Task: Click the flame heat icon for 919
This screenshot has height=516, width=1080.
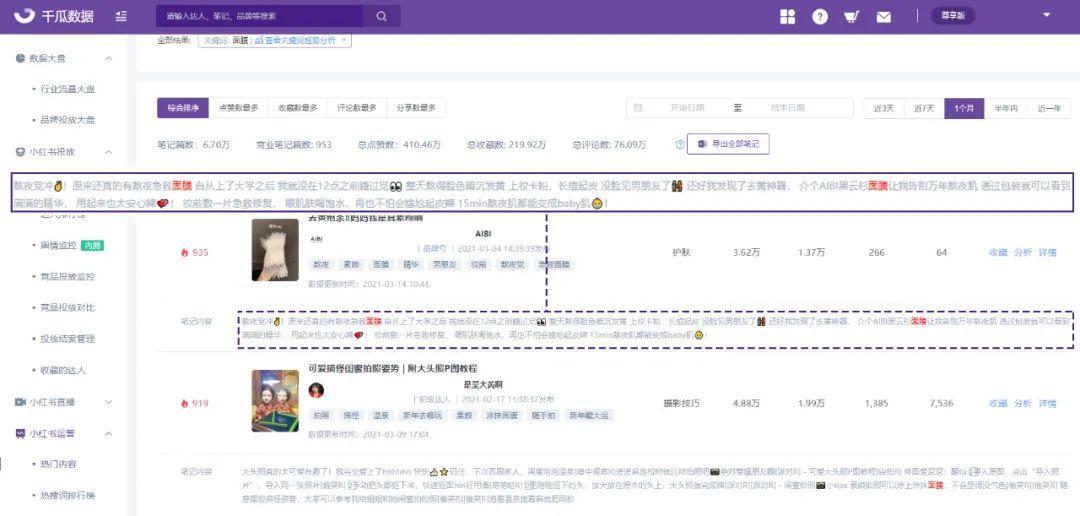Action: (185, 403)
